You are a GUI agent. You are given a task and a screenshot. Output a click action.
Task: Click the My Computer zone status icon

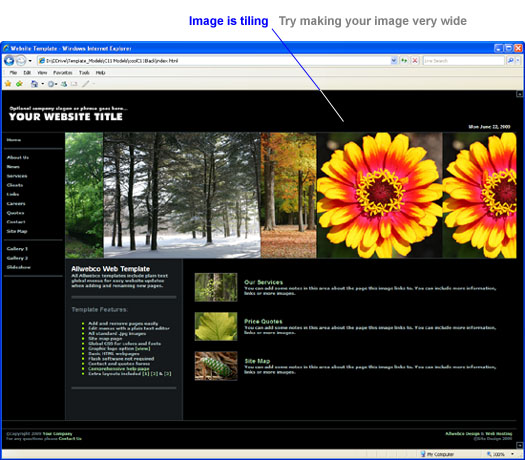(423, 454)
